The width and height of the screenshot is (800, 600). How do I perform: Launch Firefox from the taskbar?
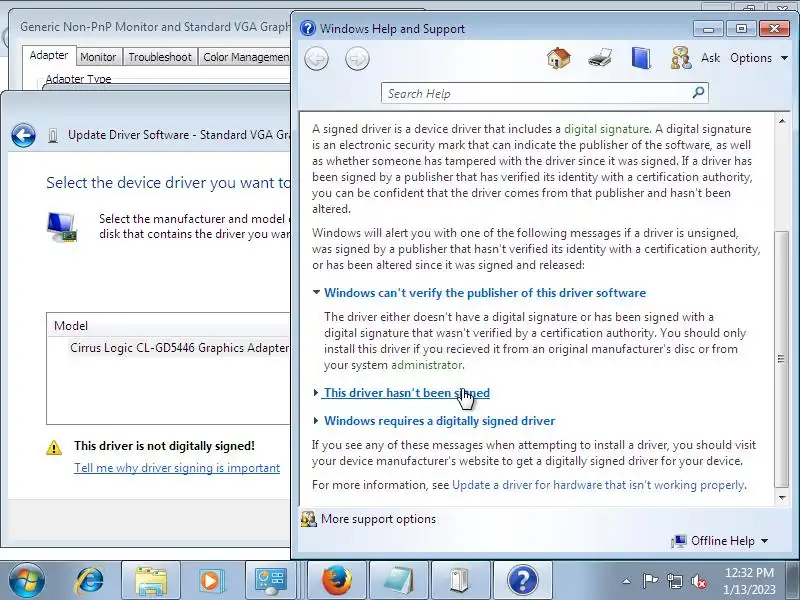337,581
